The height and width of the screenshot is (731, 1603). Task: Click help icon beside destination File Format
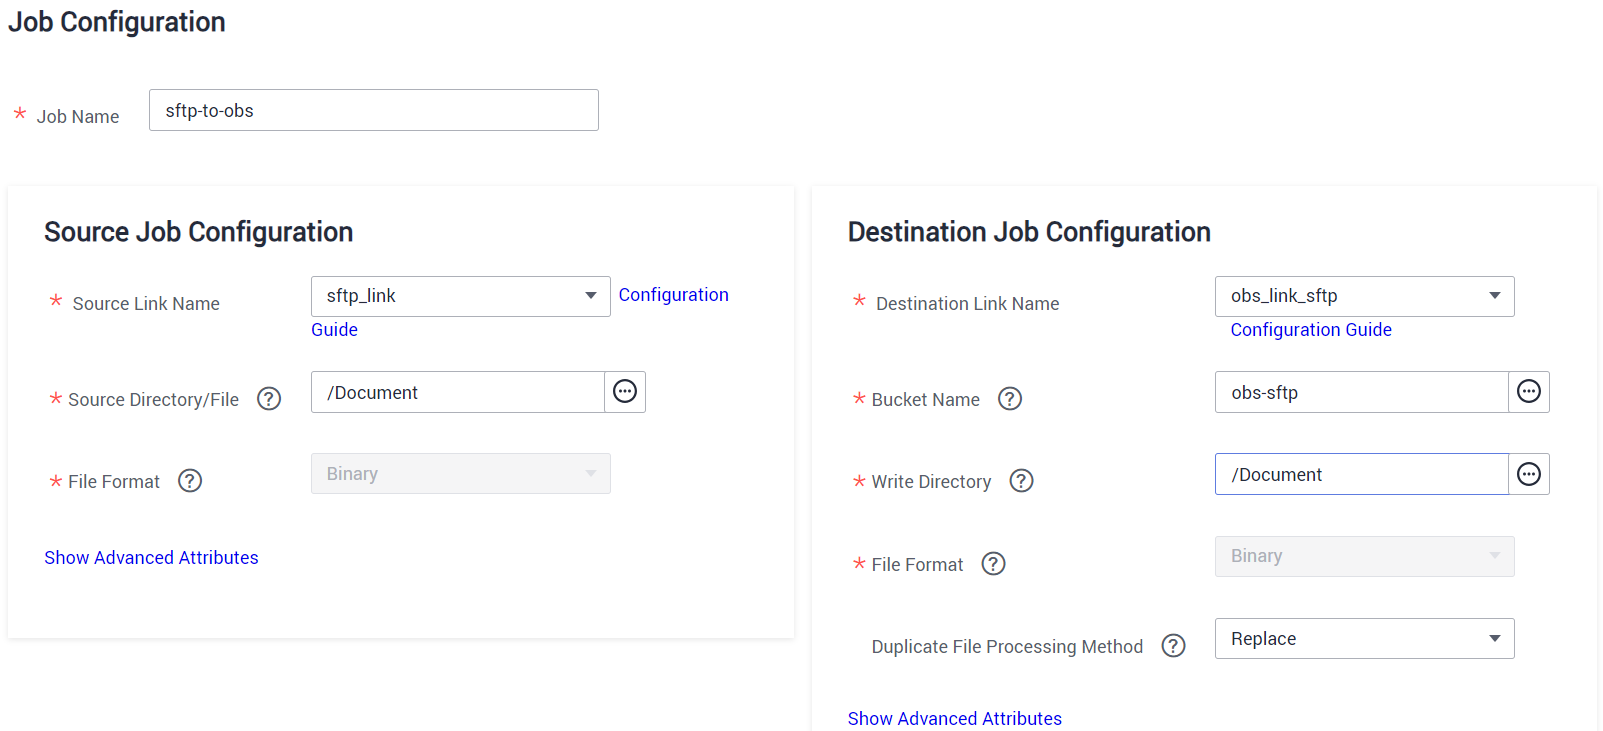993,564
